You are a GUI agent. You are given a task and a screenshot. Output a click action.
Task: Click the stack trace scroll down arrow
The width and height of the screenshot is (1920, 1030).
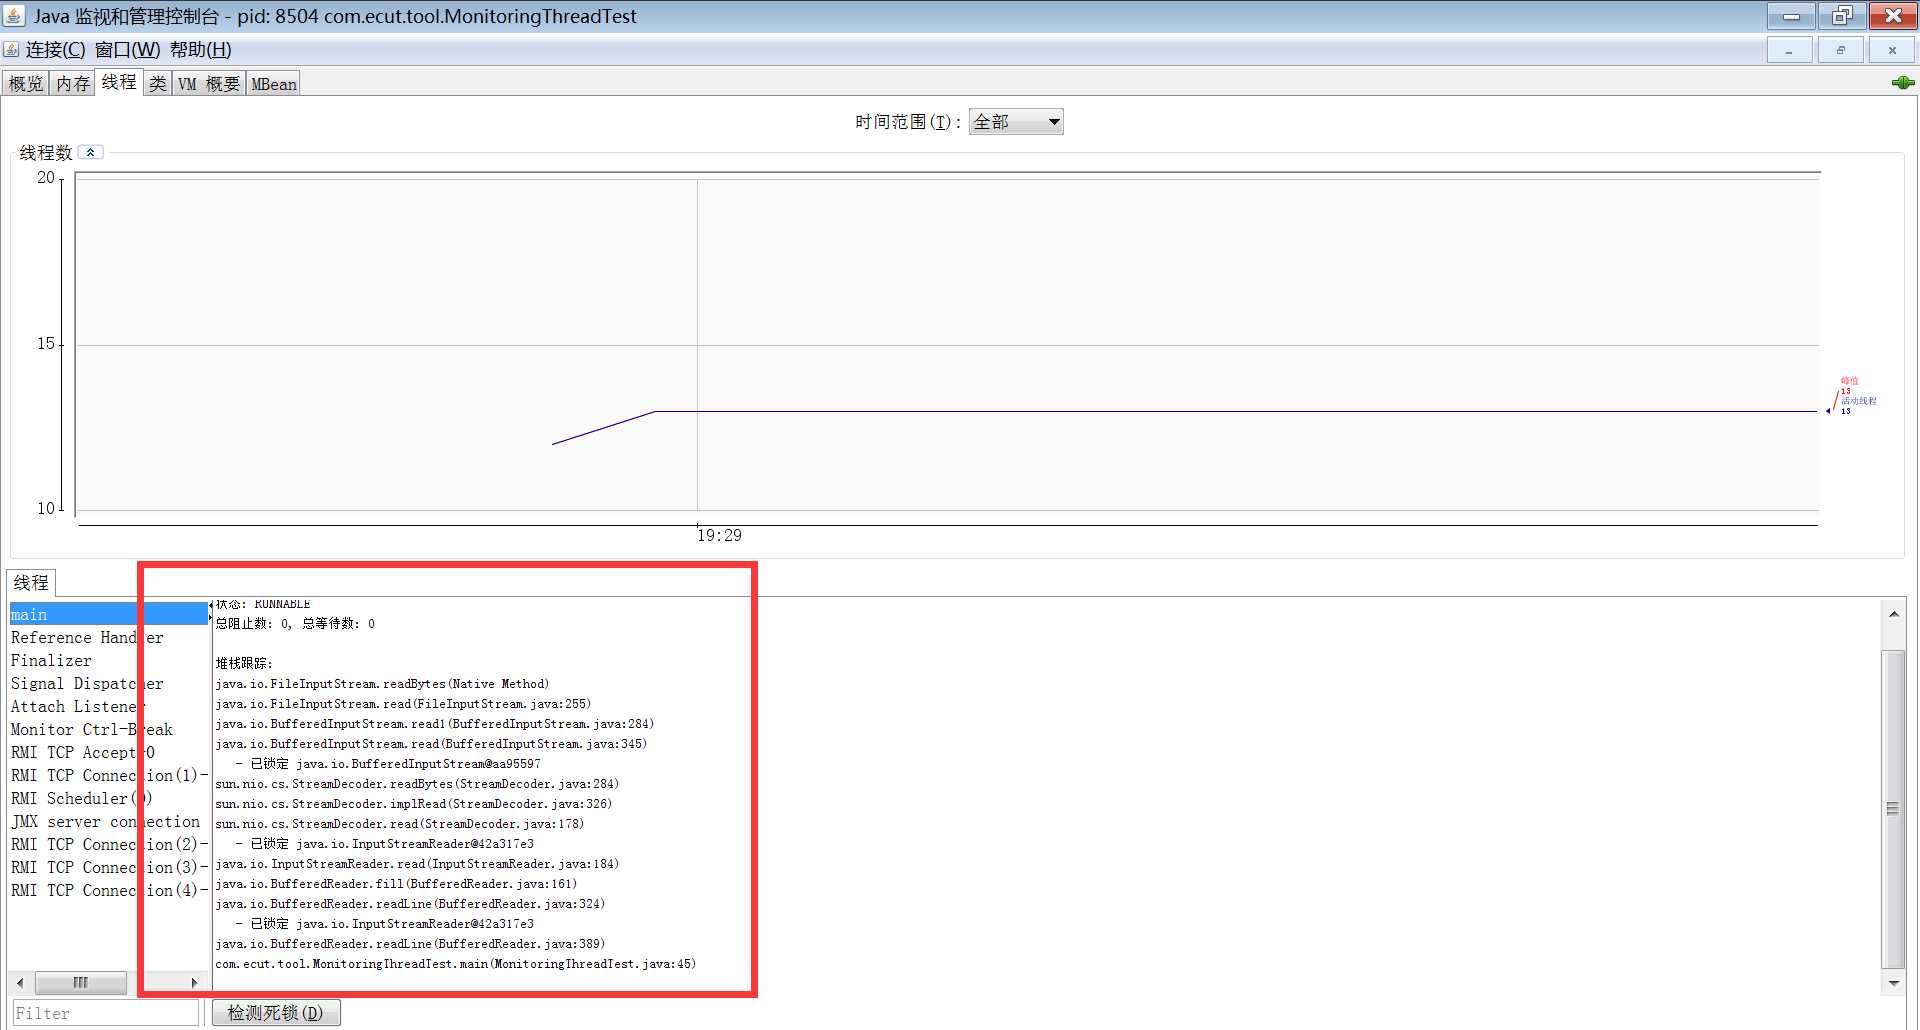click(x=1893, y=983)
